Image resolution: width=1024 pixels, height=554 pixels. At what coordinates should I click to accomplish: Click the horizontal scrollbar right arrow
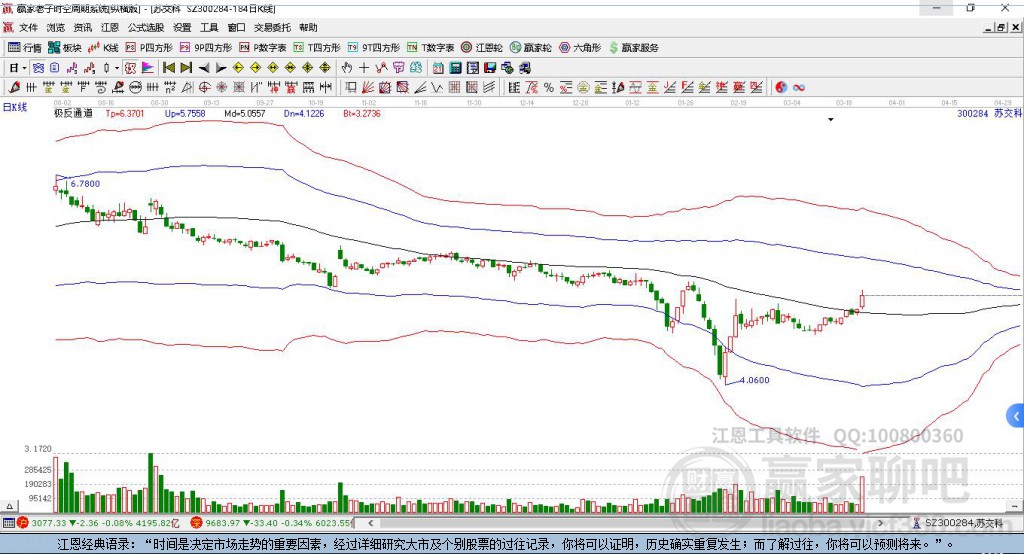tap(880, 523)
